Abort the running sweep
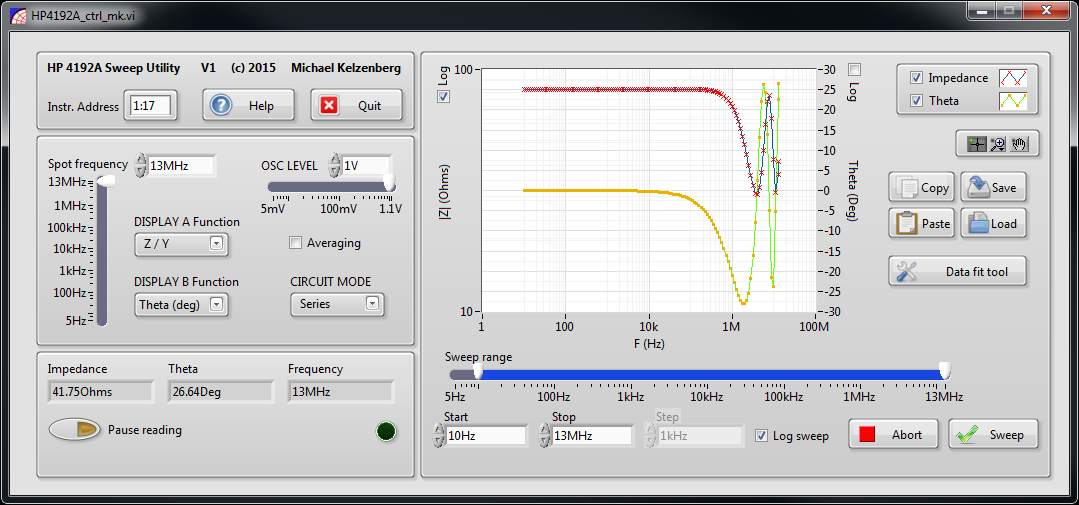Image resolution: width=1079 pixels, height=505 pixels. pos(893,434)
